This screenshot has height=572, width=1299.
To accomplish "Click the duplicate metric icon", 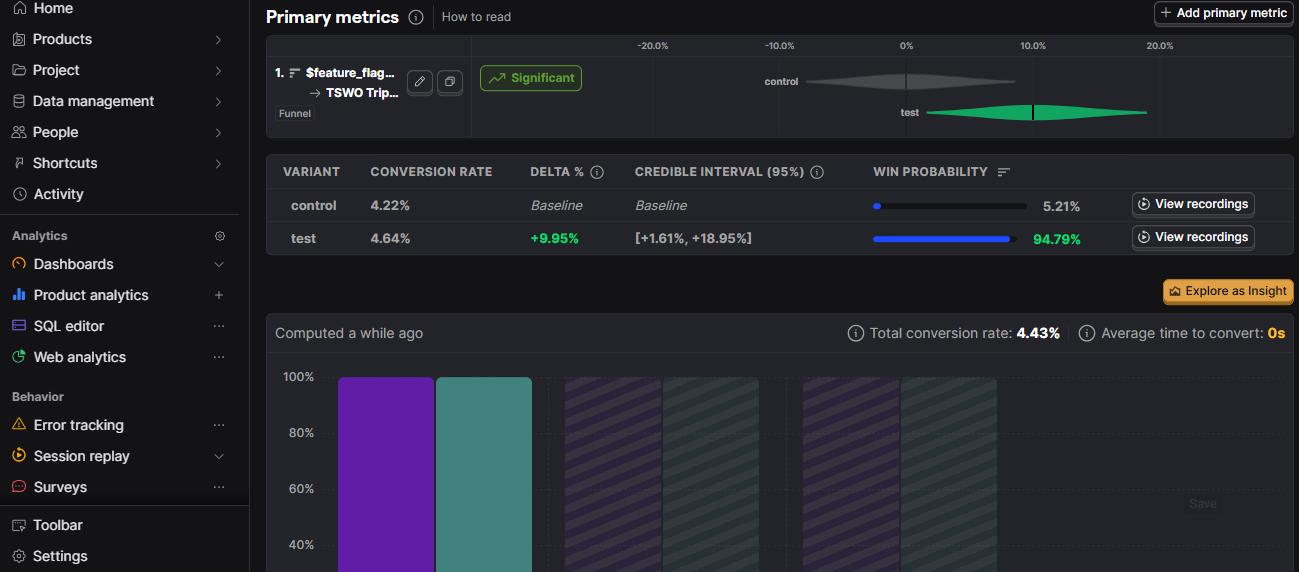I will point(450,82).
